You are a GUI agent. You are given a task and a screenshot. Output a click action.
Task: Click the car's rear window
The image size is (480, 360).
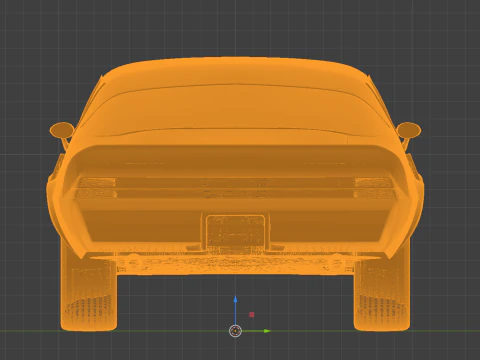click(x=235, y=110)
